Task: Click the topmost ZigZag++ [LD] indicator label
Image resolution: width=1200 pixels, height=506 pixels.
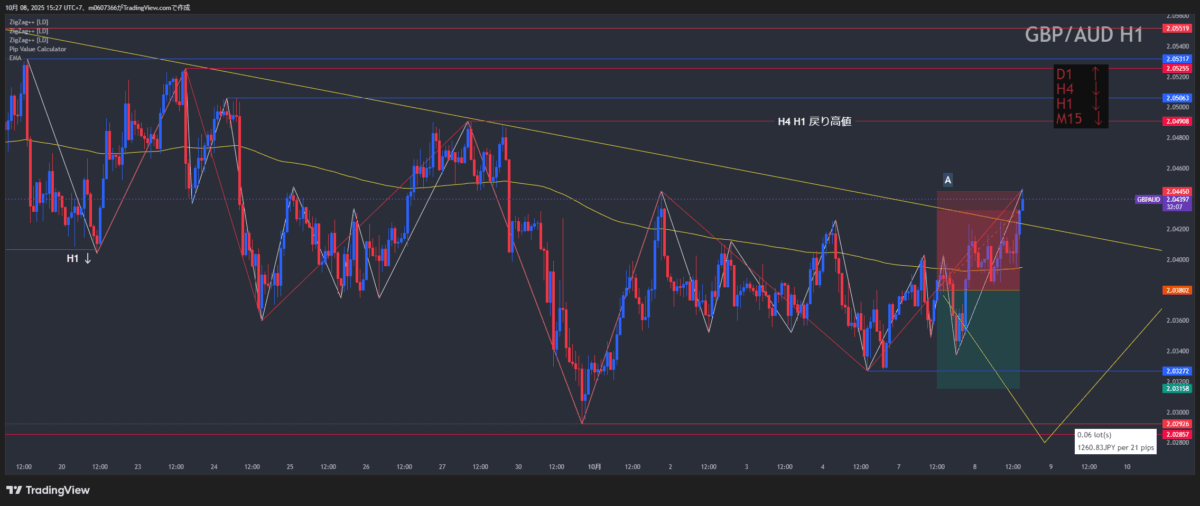Action: click(x=28, y=22)
